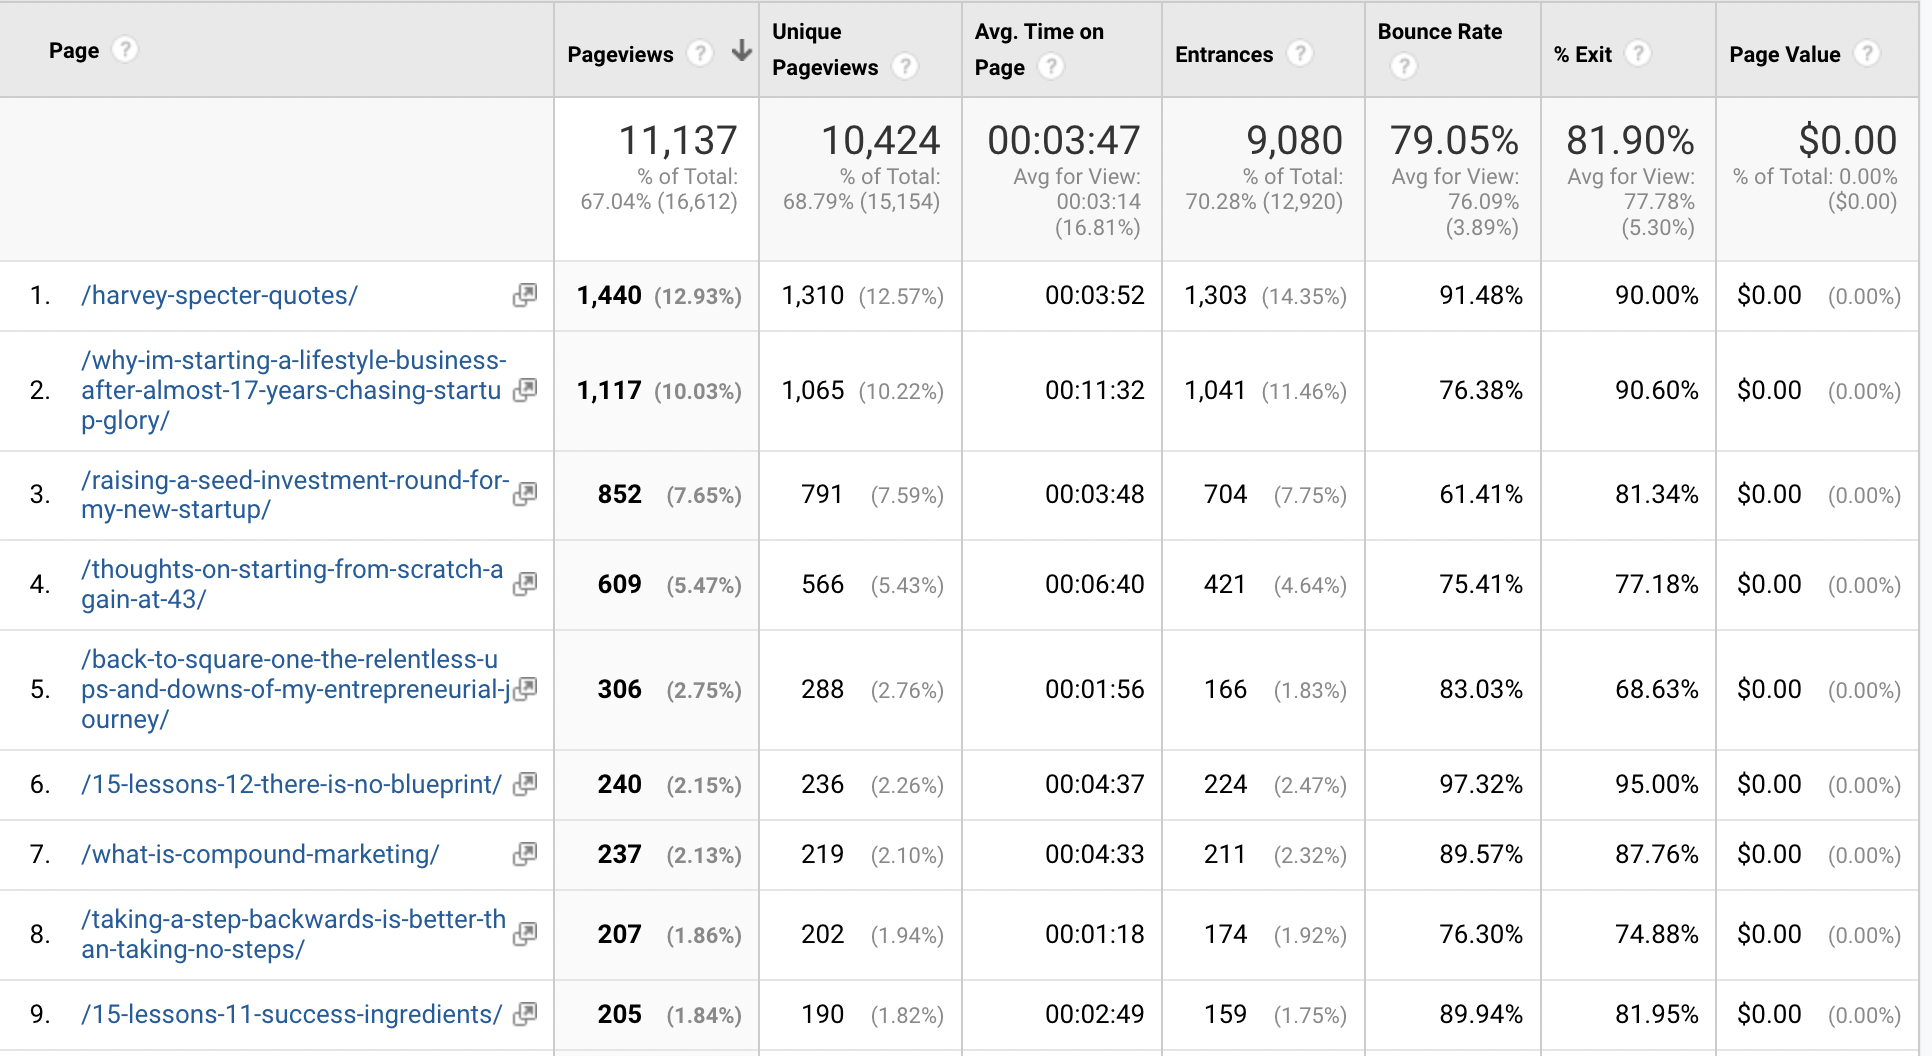Viewport: 1932px width, 1056px height.
Task: Sort by % Exit column header
Action: 1583,54
